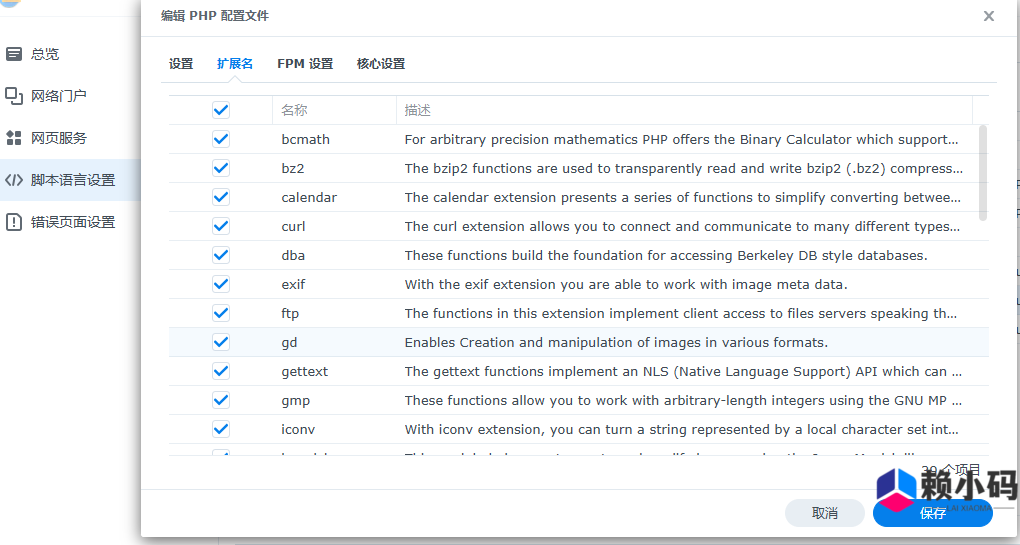Click the 名称 column header

point(334,110)
